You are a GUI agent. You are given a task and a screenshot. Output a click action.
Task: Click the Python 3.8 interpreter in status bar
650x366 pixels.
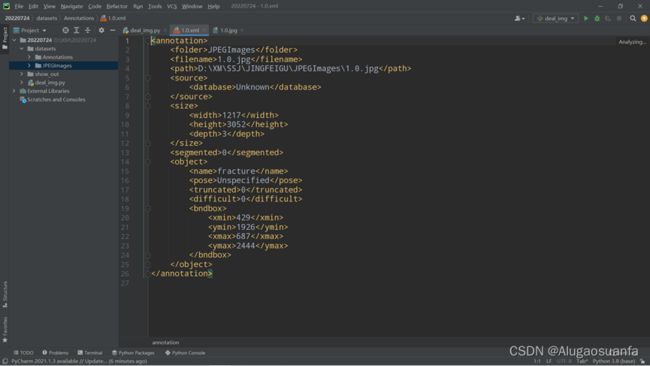614,361
